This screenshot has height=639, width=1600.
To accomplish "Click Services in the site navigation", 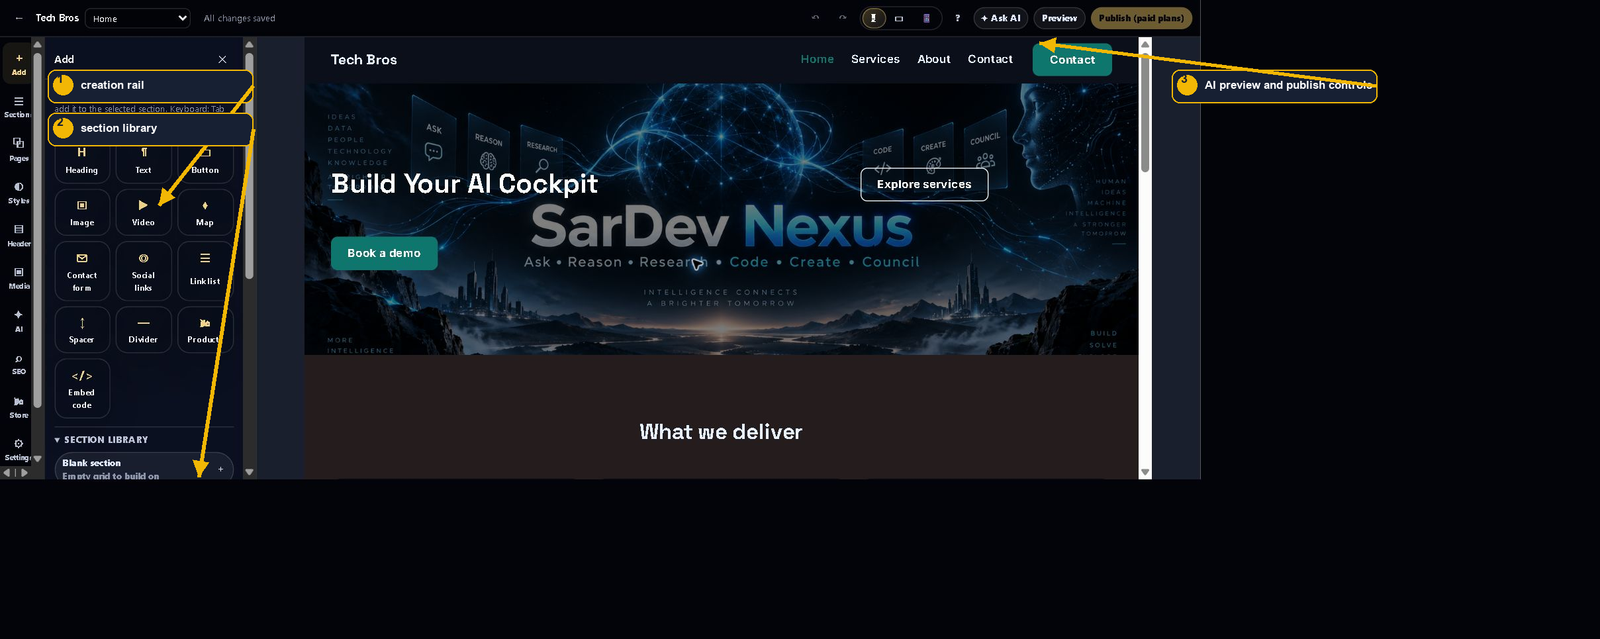I will coord(875,59).
